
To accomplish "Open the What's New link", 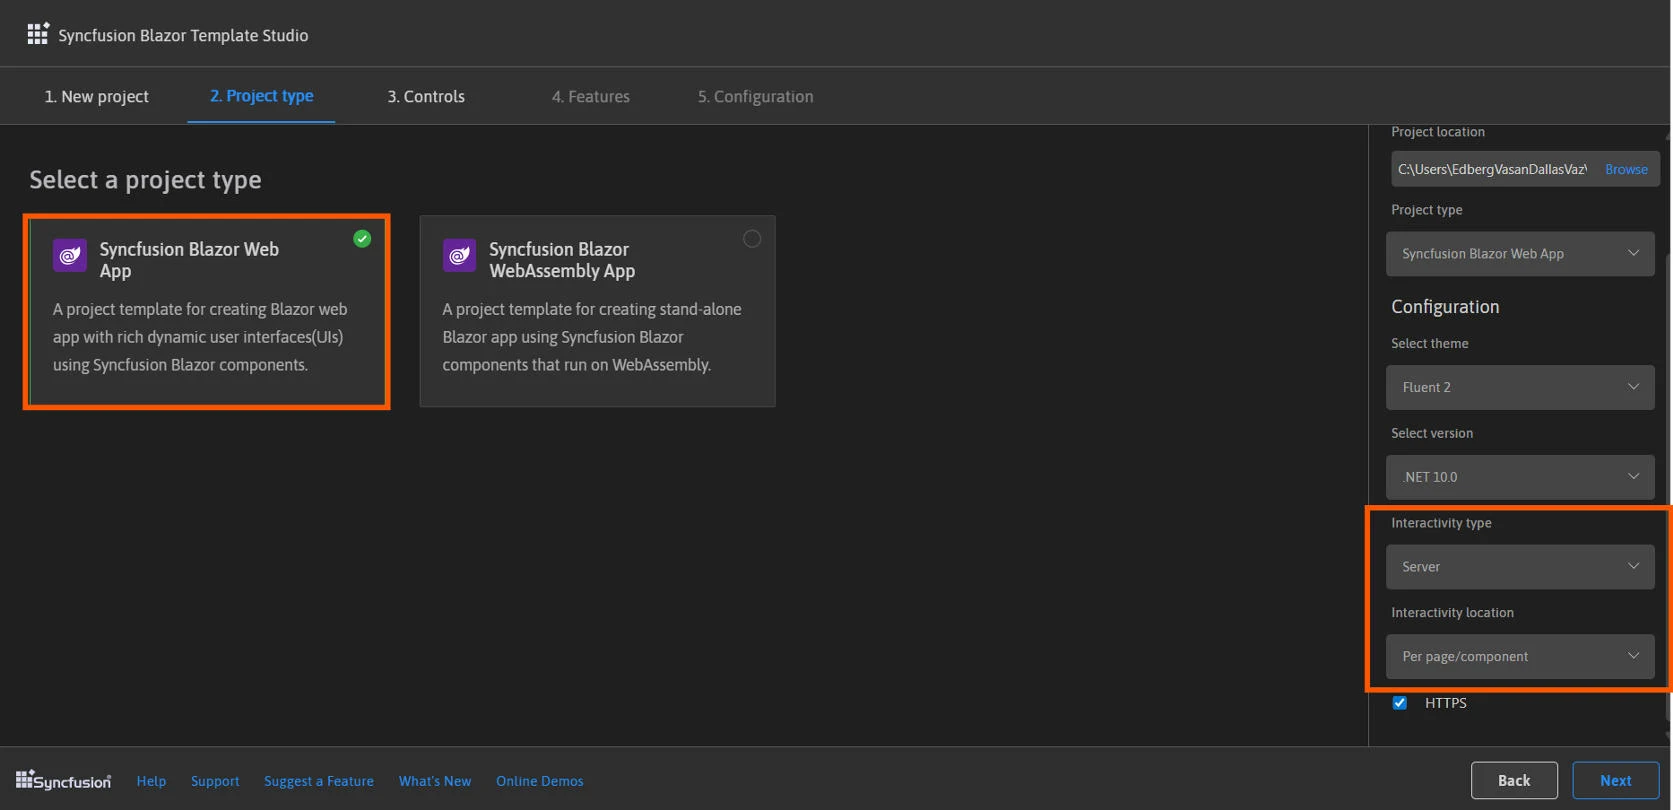I will click(435, 781).
